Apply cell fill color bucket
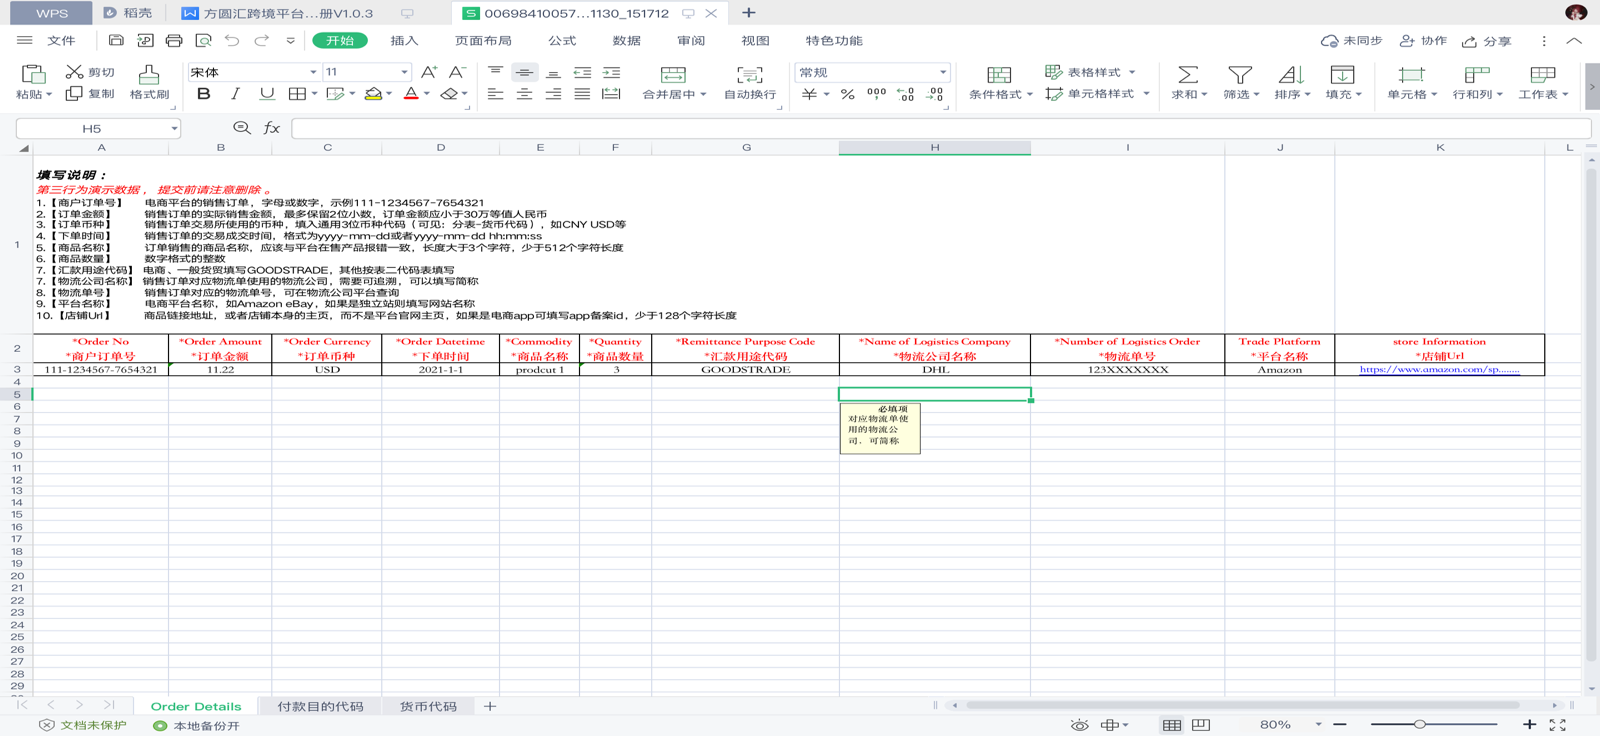The height and width of the screenshot is (736, 1600). point(373,94)
